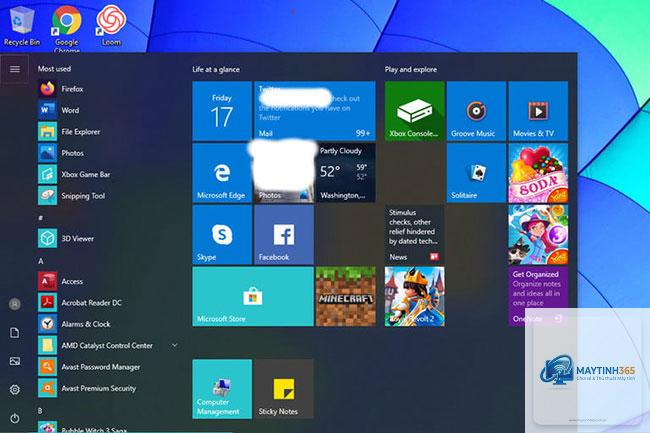Click the B letter index header

[40, 411]
